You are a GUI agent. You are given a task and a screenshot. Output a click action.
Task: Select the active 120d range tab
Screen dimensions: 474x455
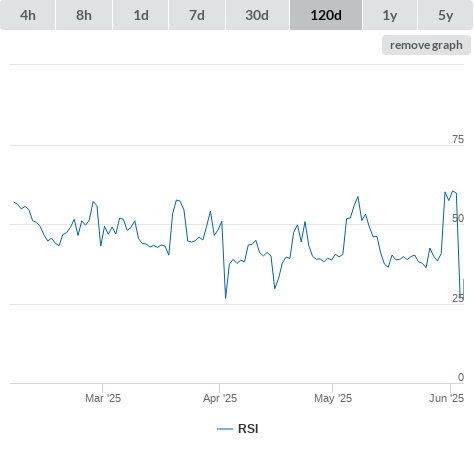(x=326, y=15)
